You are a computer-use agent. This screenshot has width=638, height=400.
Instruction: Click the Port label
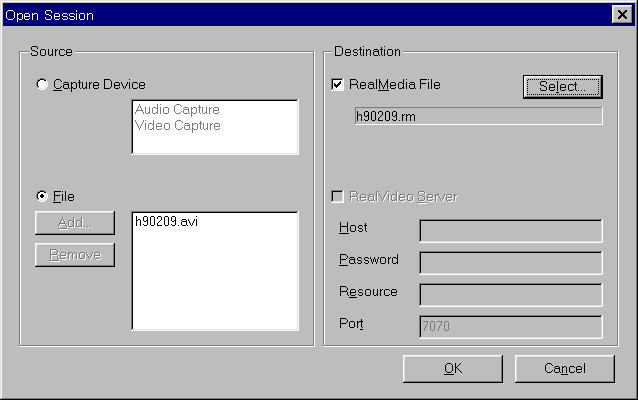[x=351, y=323]
